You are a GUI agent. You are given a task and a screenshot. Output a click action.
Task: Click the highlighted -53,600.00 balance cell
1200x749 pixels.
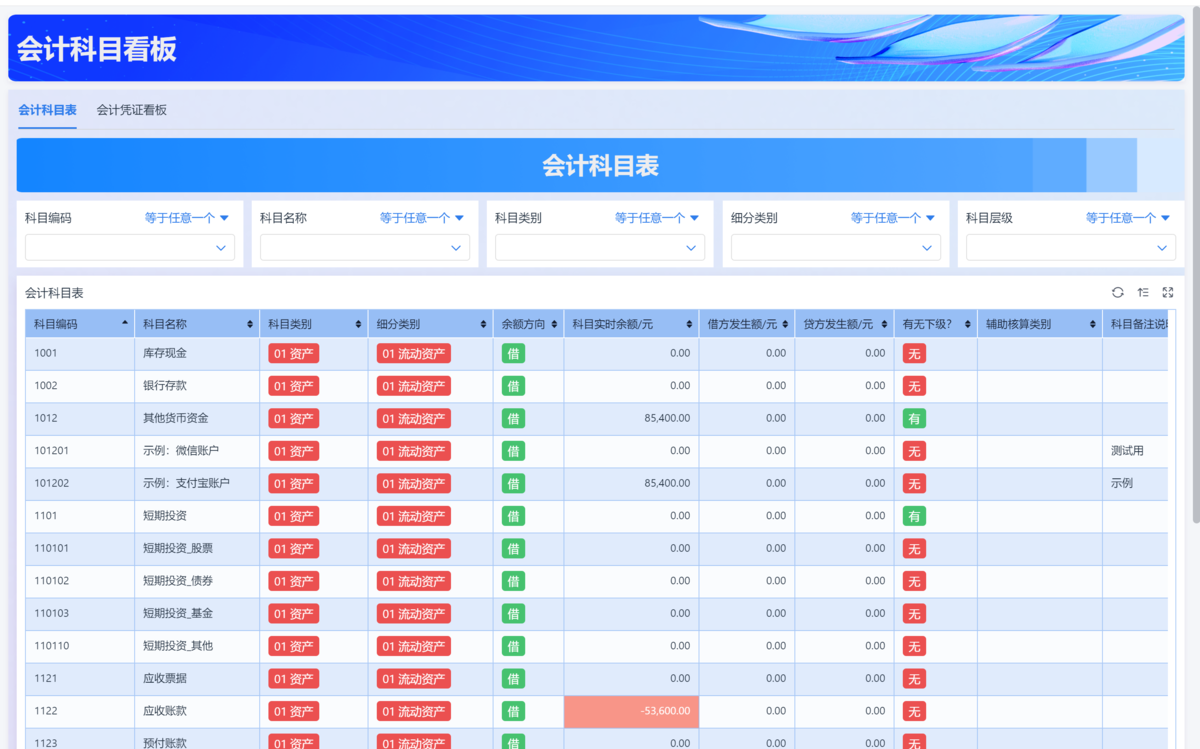tap(631, 711)
